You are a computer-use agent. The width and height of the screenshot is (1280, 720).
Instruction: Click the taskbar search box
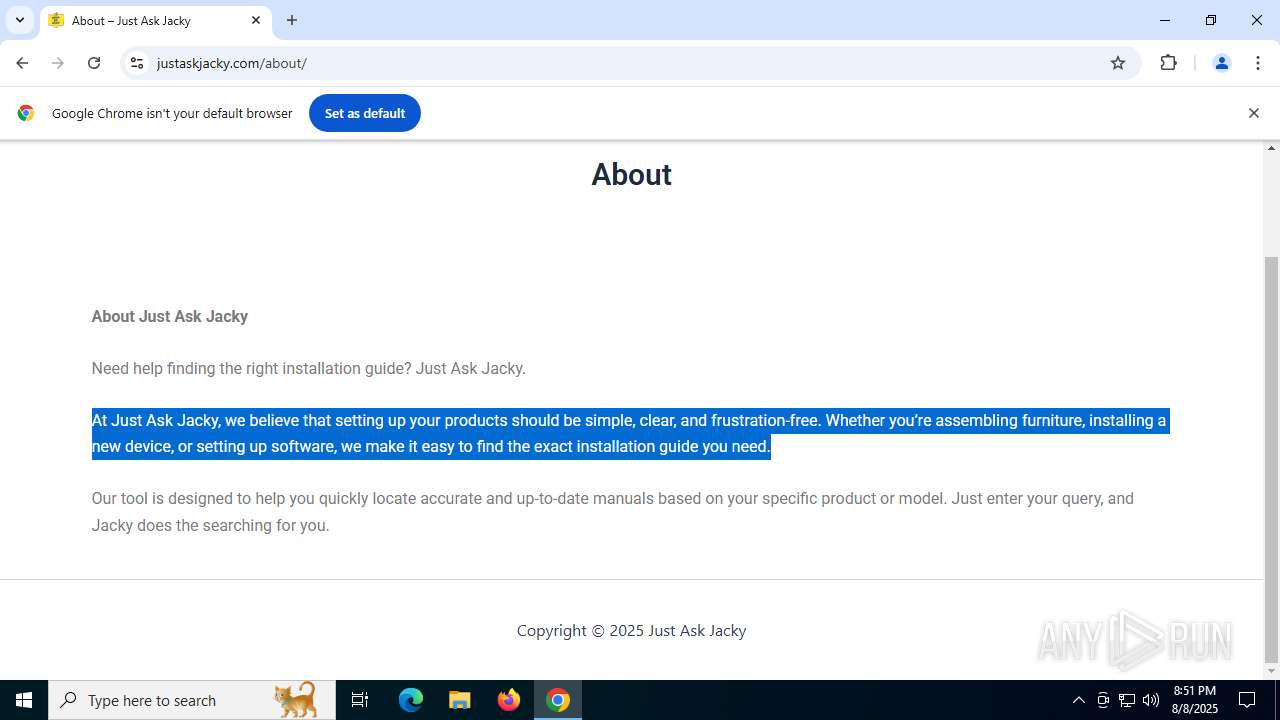pyautogui.click(x=192, y=700)
